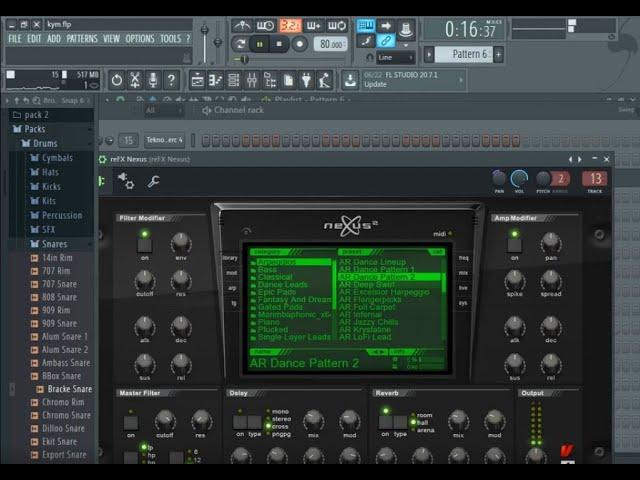
Task: Switch pattern/song mode button
Action: point(241,44)
